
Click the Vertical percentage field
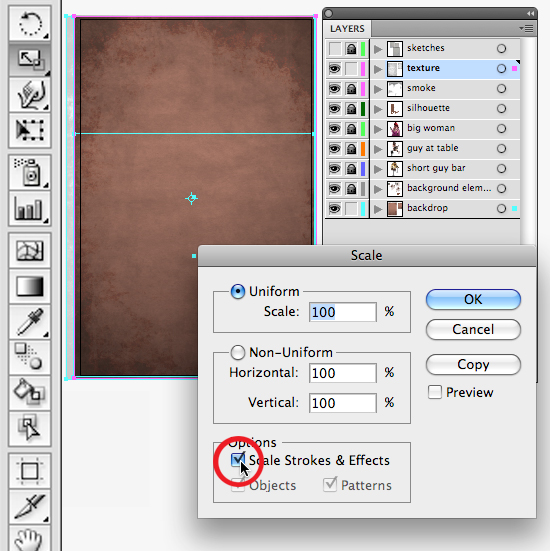coord(343,403)
